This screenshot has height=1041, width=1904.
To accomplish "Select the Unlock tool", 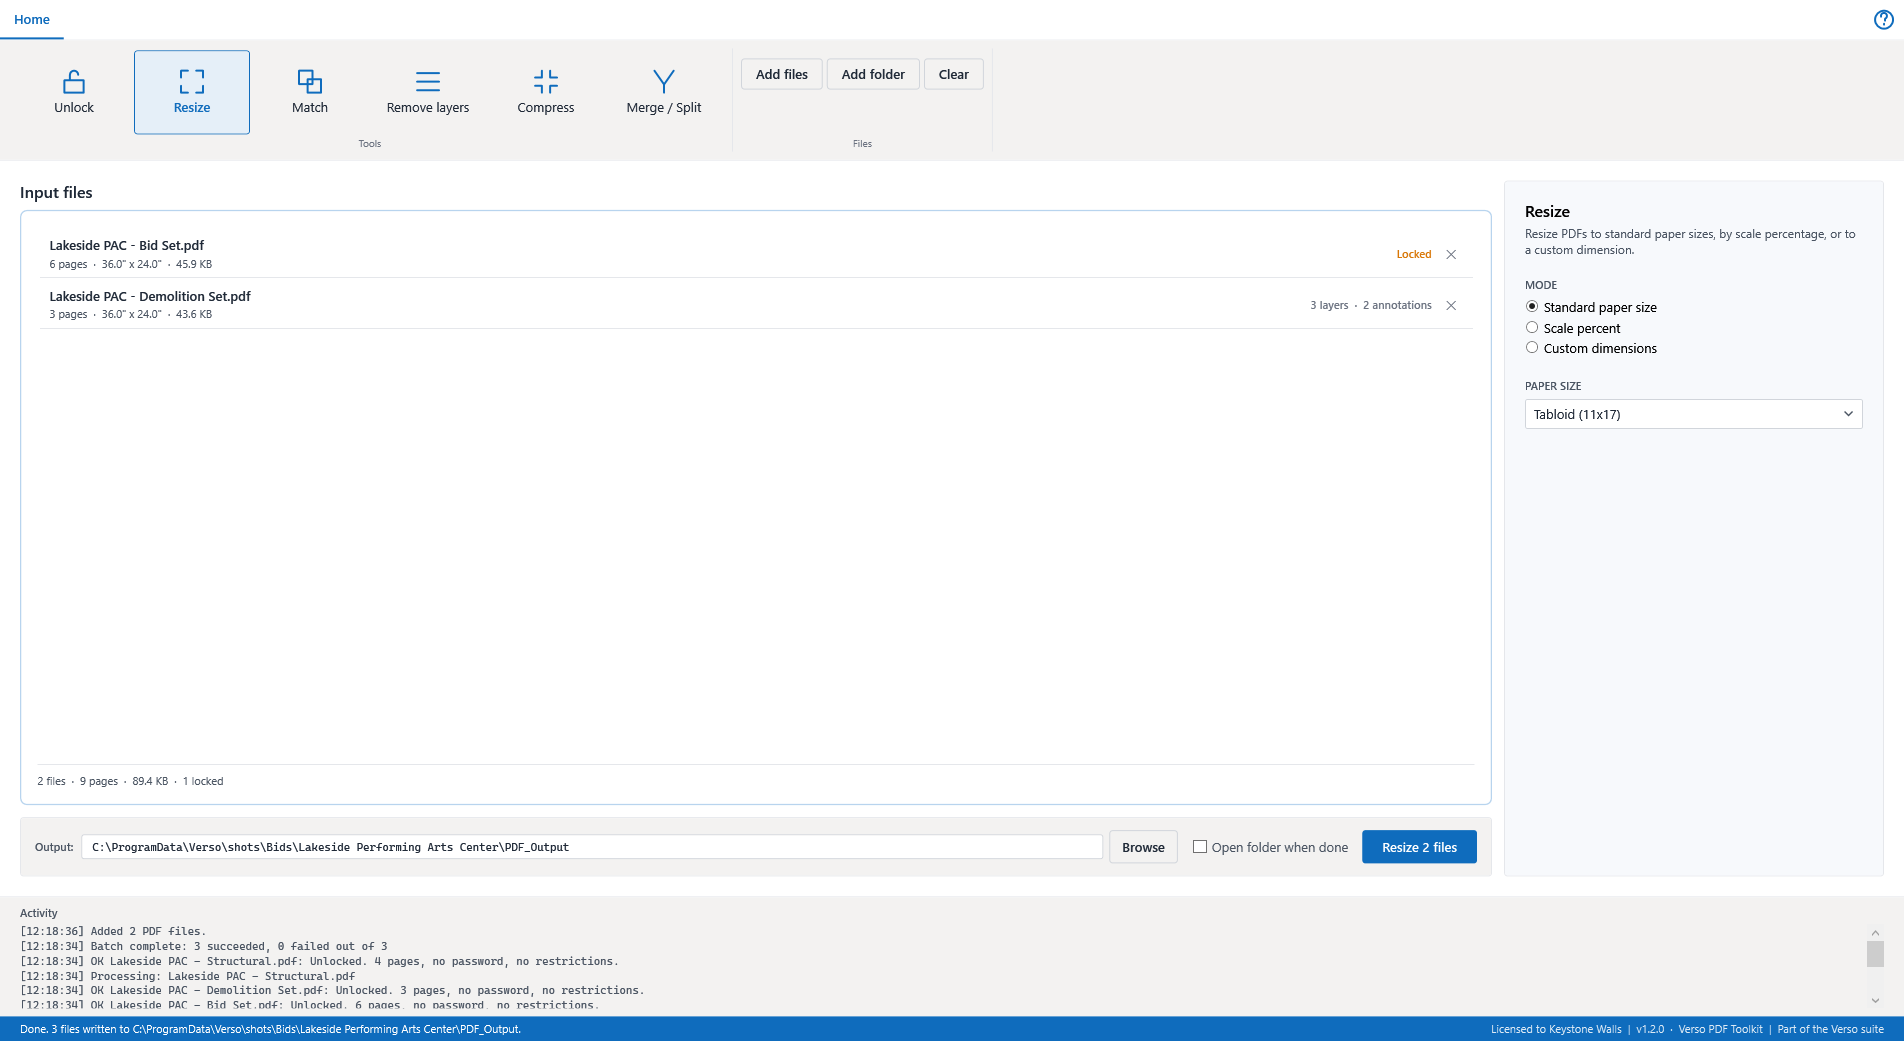I will pos(74,92).
